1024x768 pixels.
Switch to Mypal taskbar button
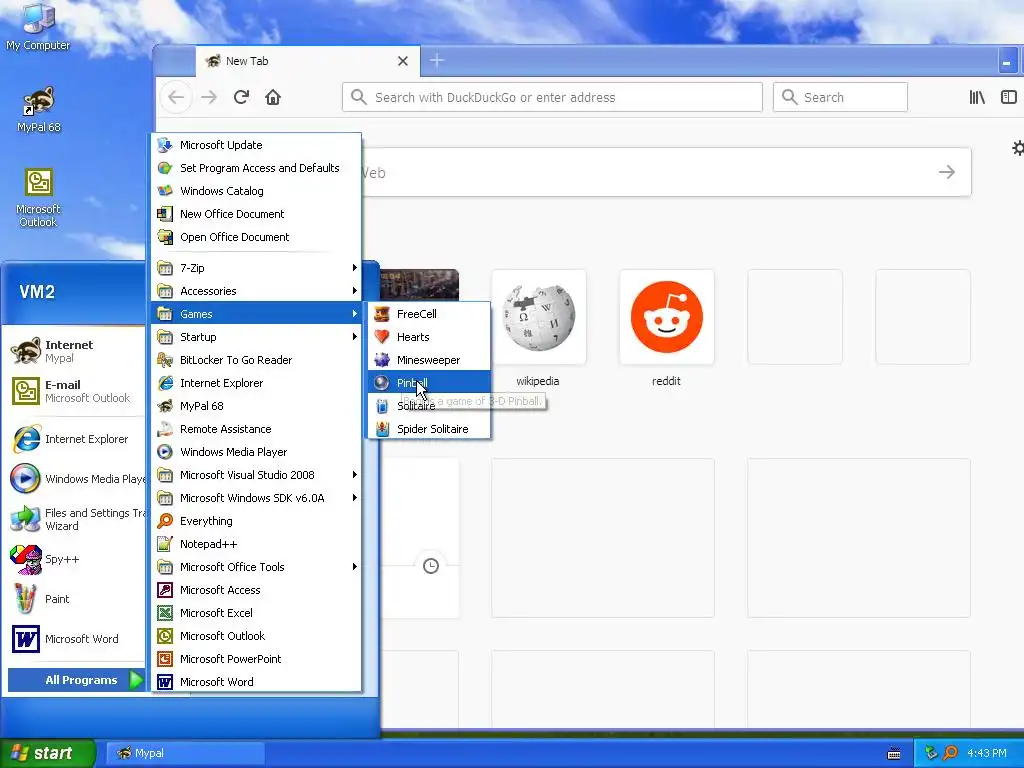coord(185,753)
